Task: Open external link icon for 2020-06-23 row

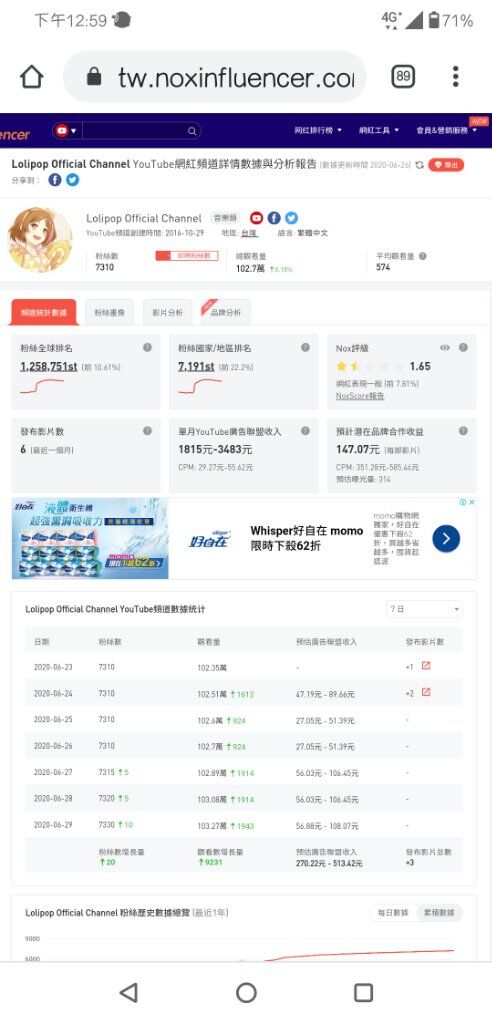Action: (x=426, y=666)
